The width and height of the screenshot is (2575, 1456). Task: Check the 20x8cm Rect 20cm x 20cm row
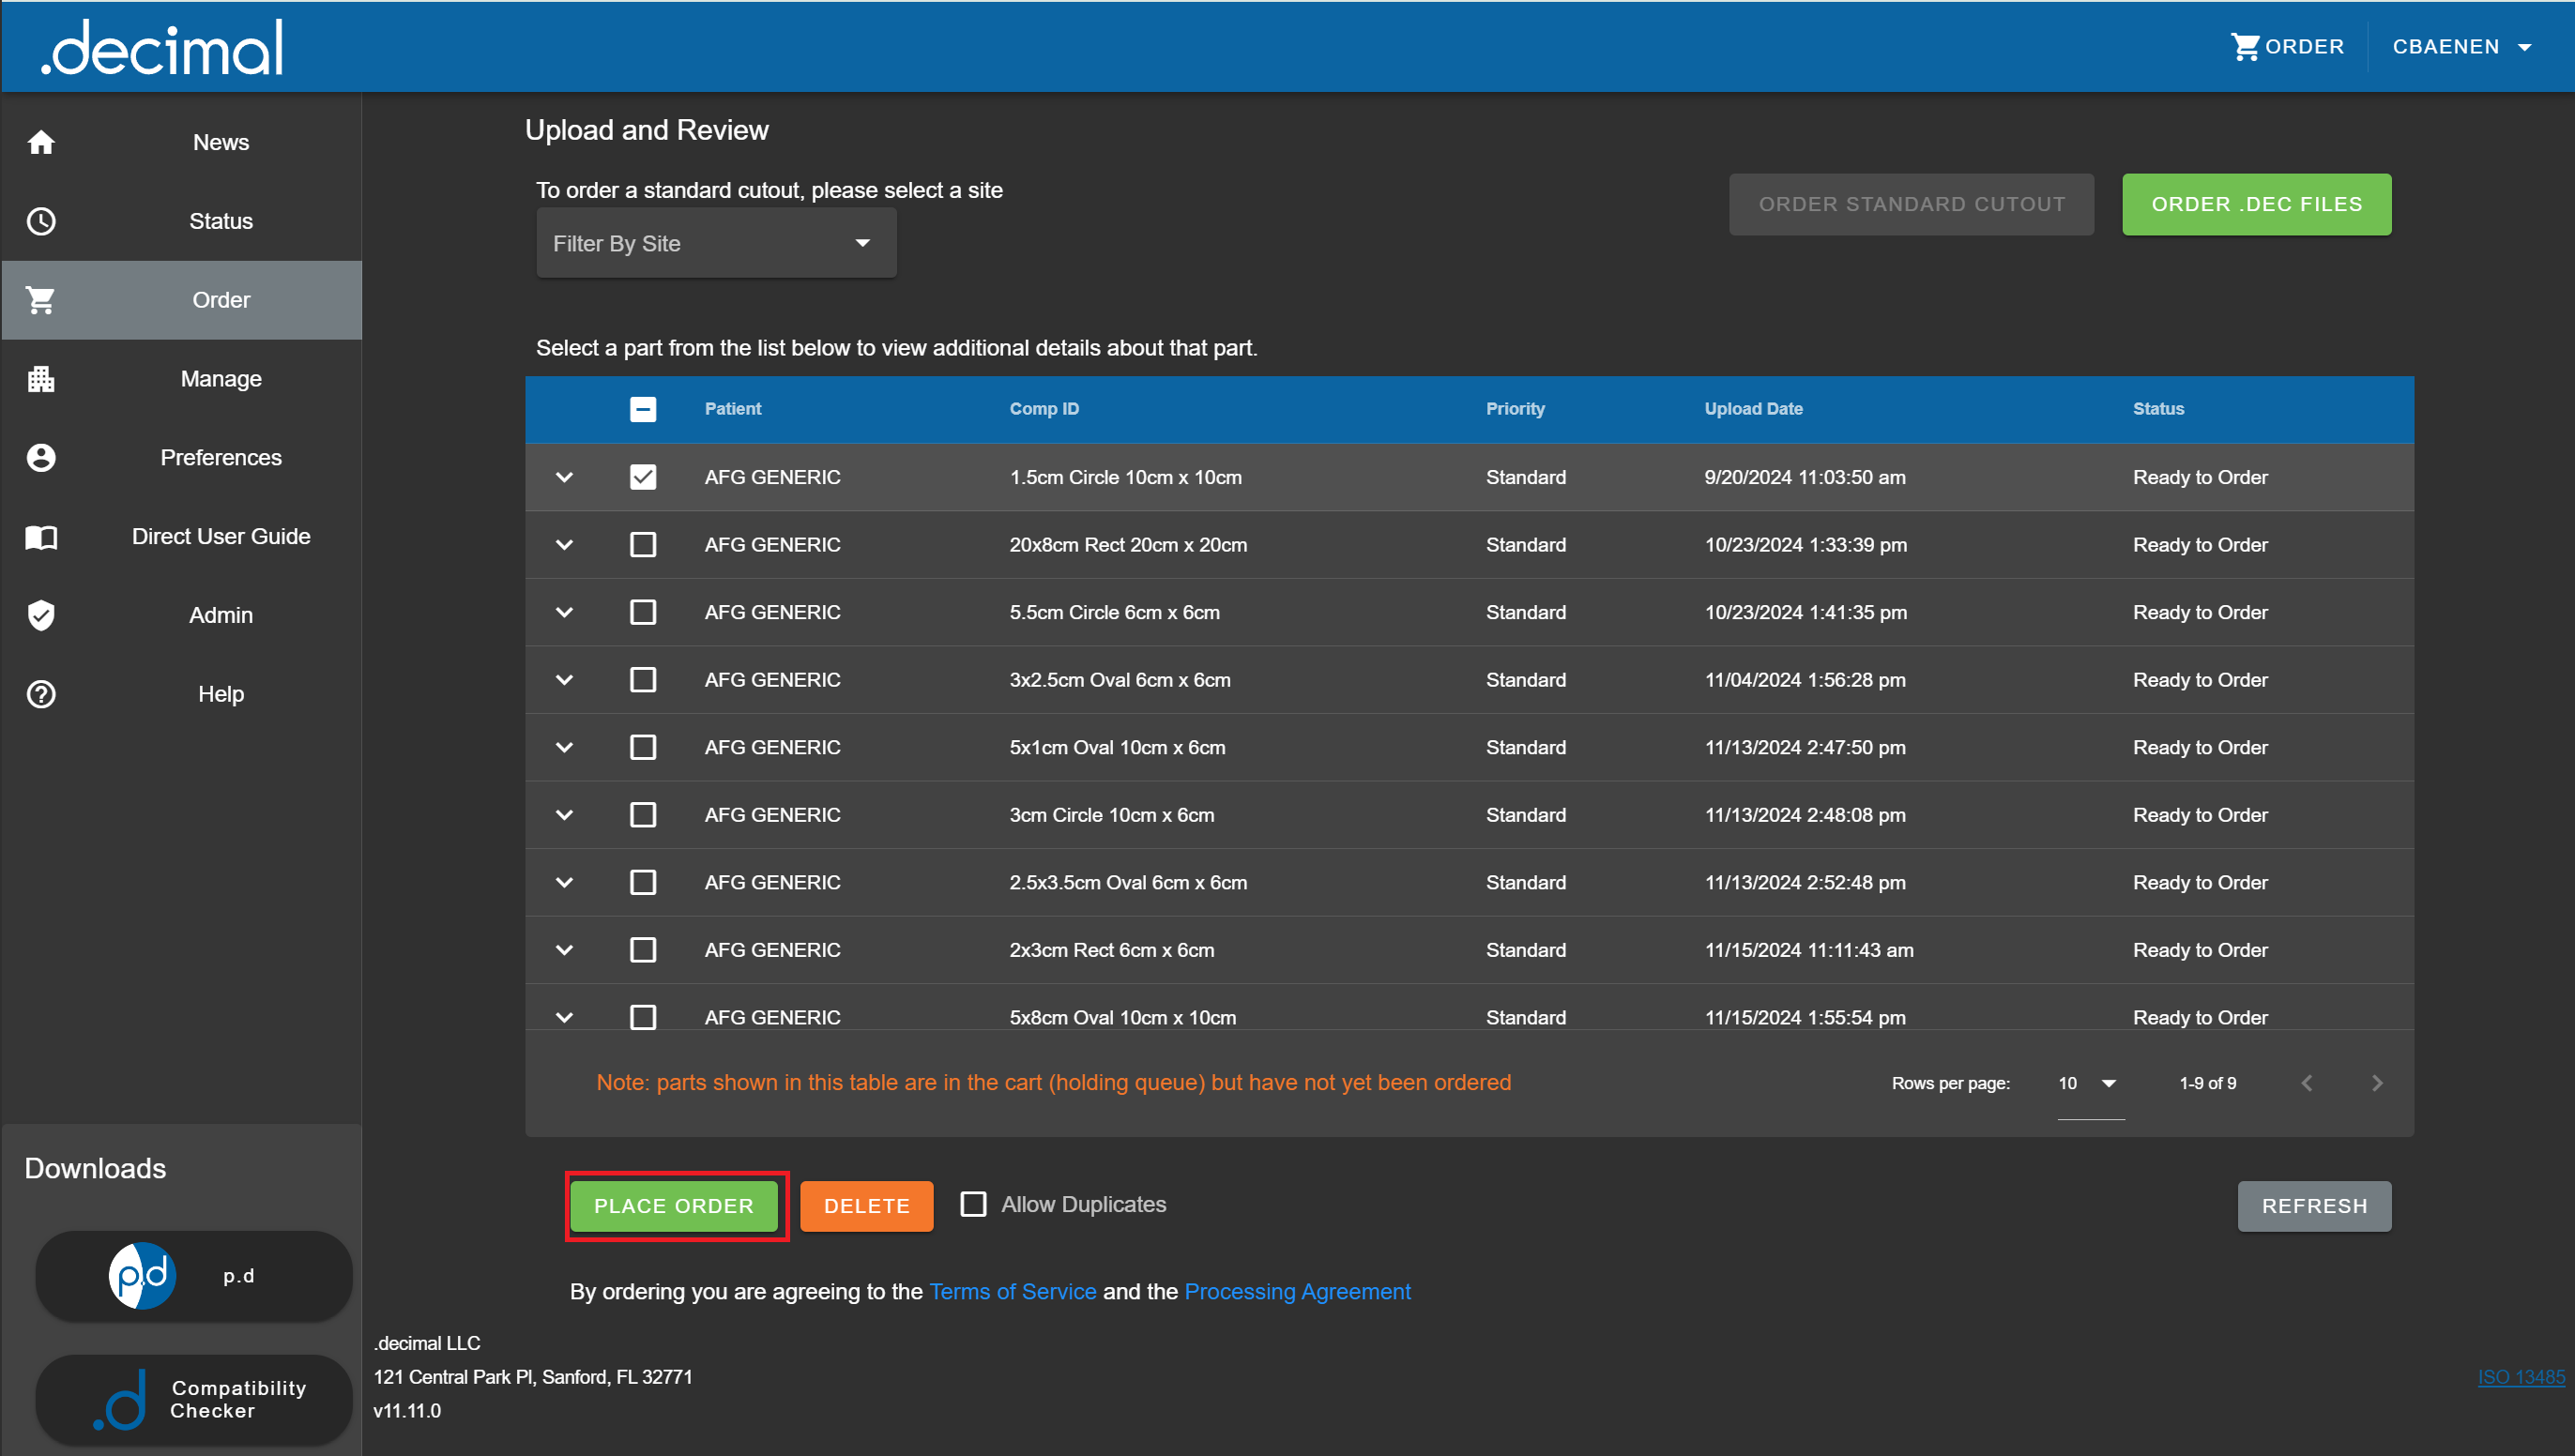pos(643,545)
